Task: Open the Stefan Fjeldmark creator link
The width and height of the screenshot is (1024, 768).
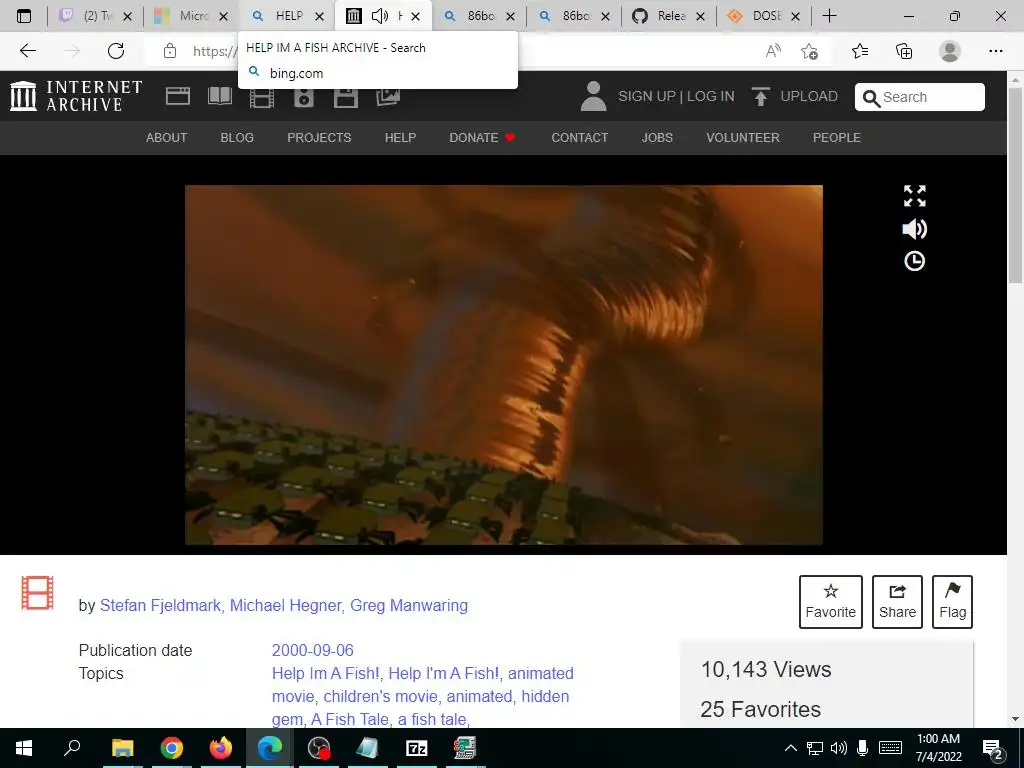Action: point(160,605)
